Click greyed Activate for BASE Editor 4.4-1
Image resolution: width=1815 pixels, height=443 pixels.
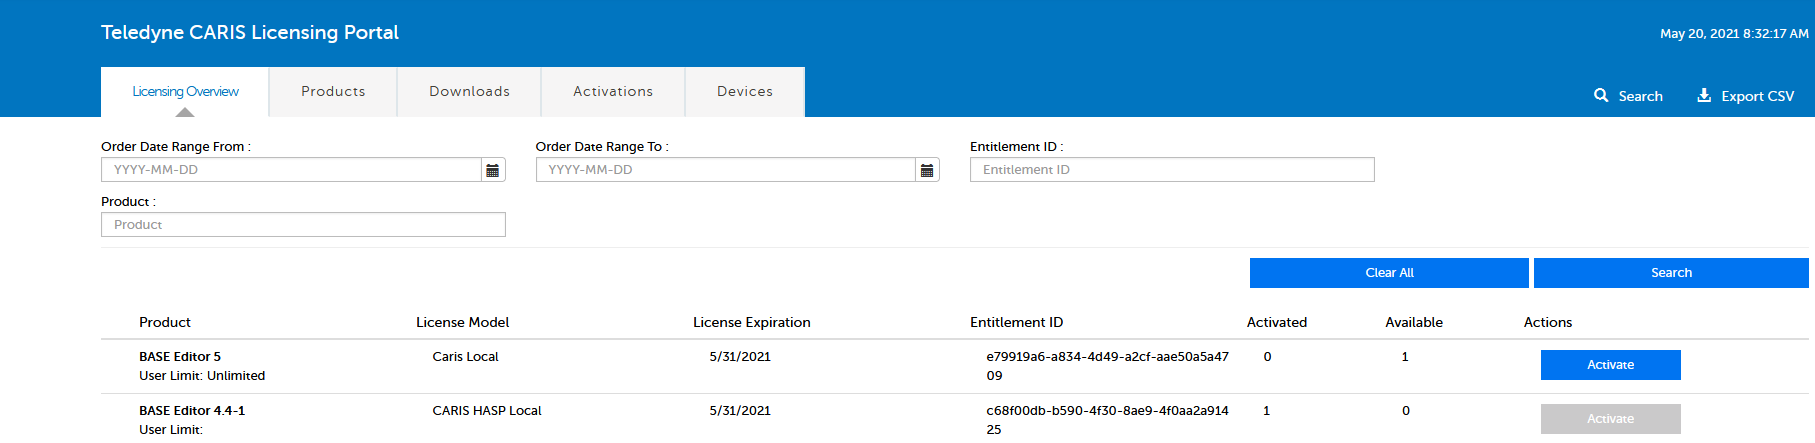(x=1610, y=419)
